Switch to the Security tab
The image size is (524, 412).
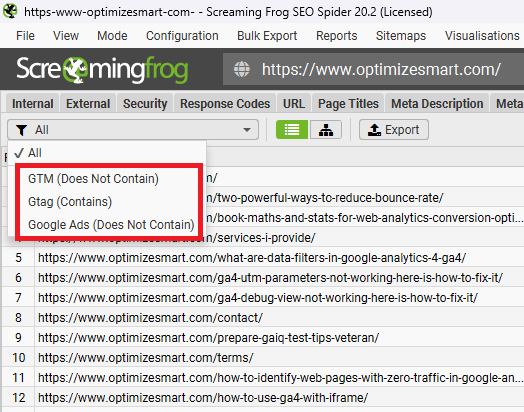point(145,104)
